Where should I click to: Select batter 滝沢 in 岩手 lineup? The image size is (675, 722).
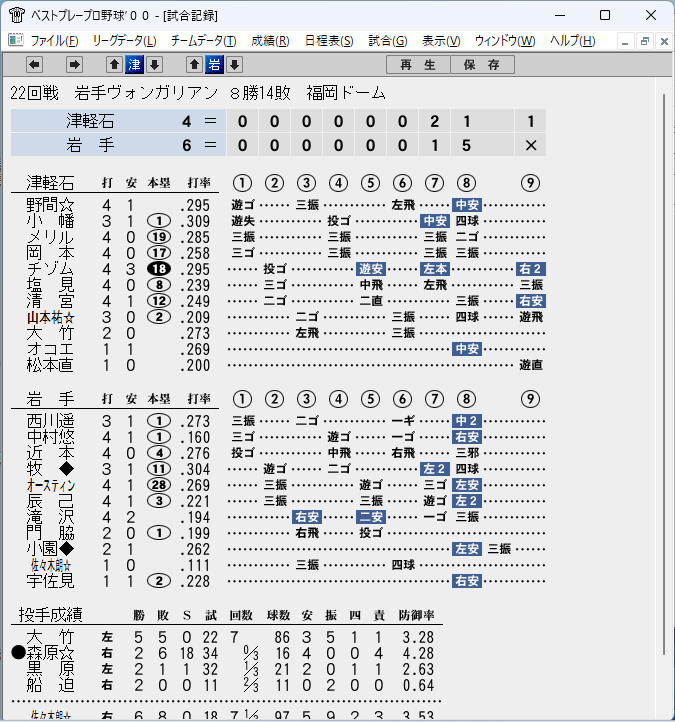pyautogui.click(x=51, y=518)
